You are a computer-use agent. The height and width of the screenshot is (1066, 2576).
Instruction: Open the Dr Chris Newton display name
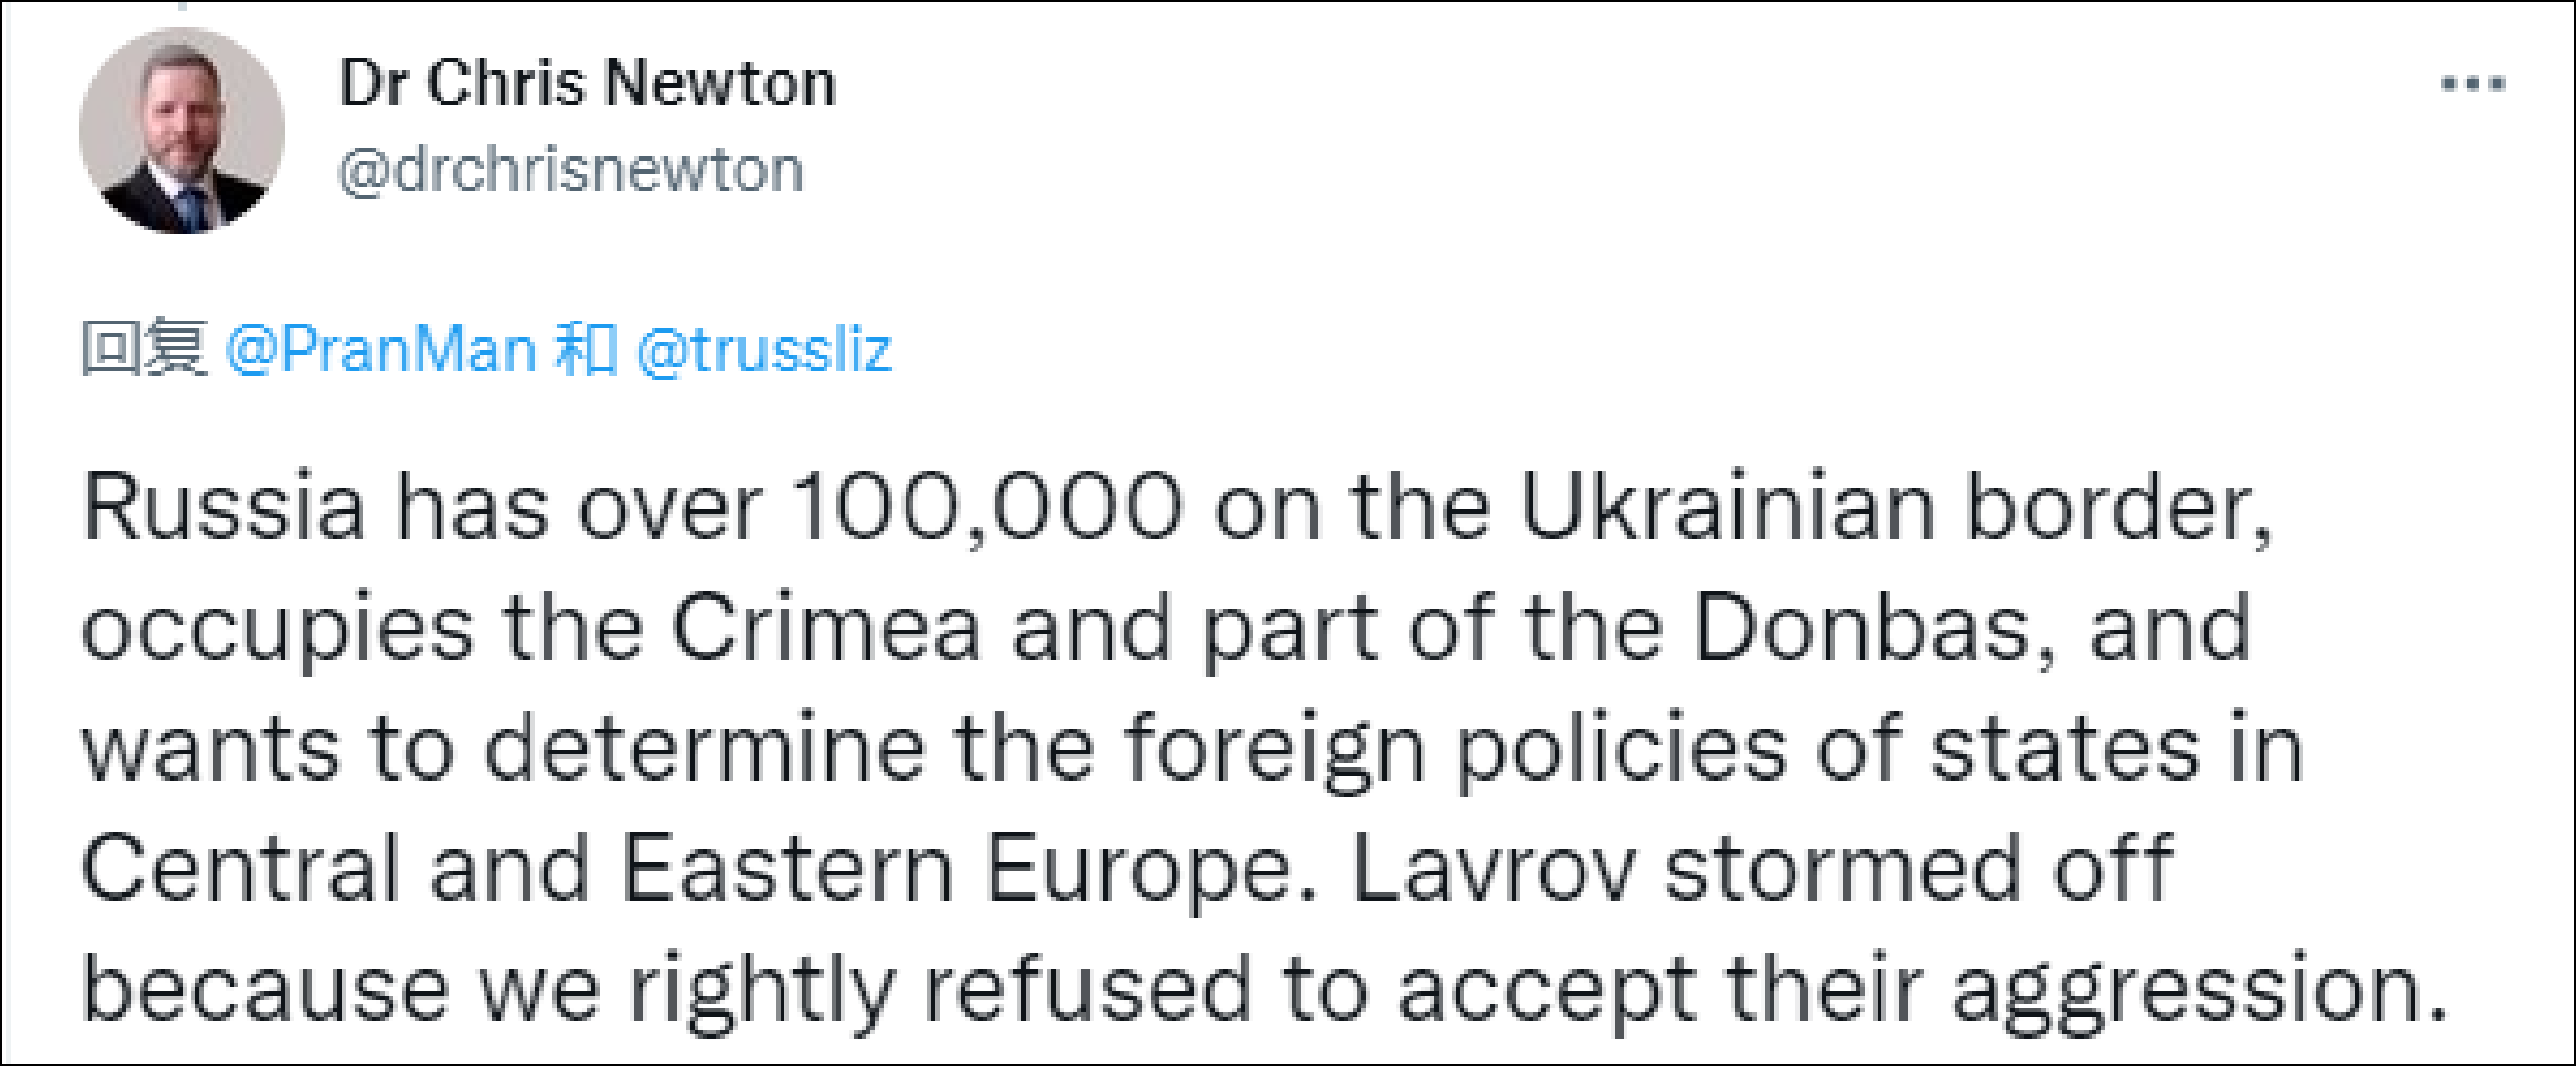pyautogui.click(x=587, y=83)
